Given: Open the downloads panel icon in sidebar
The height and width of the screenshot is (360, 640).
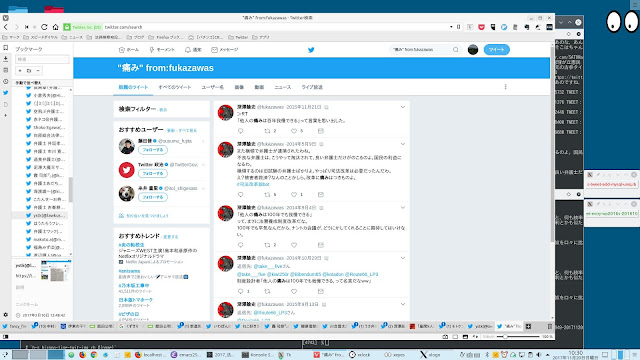Looking at the screenshot, I should [5, 59].
